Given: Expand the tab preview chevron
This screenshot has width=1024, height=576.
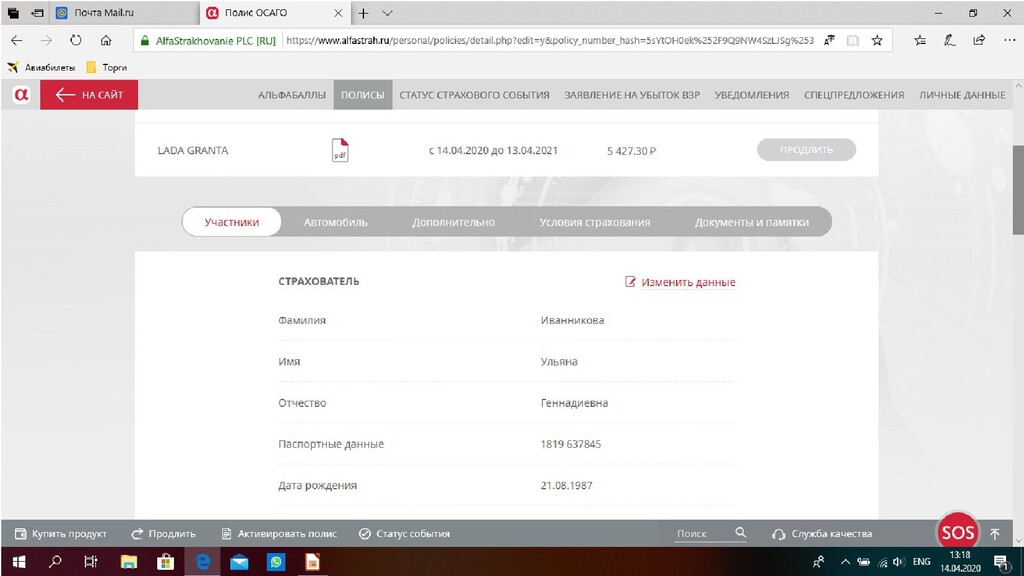Looking at the screenshot, I should point(387,13).
